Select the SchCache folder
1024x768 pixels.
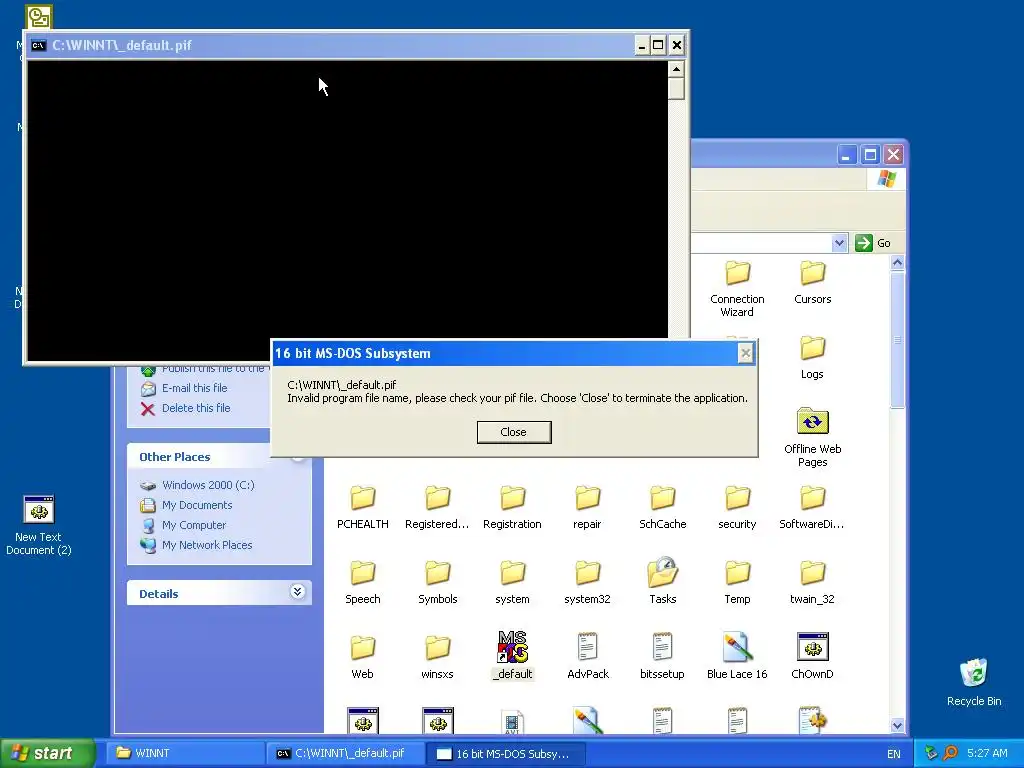(662, 507)
